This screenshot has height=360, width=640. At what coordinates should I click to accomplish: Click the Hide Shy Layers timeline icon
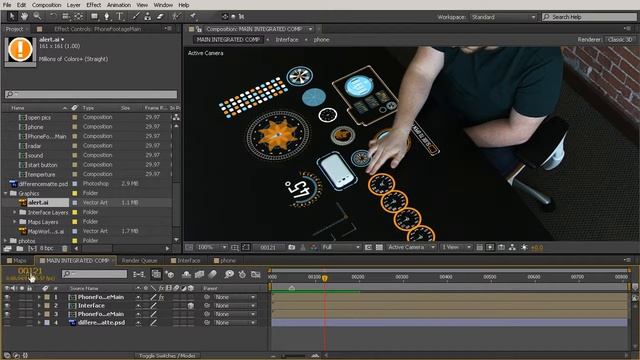(186, 274)
